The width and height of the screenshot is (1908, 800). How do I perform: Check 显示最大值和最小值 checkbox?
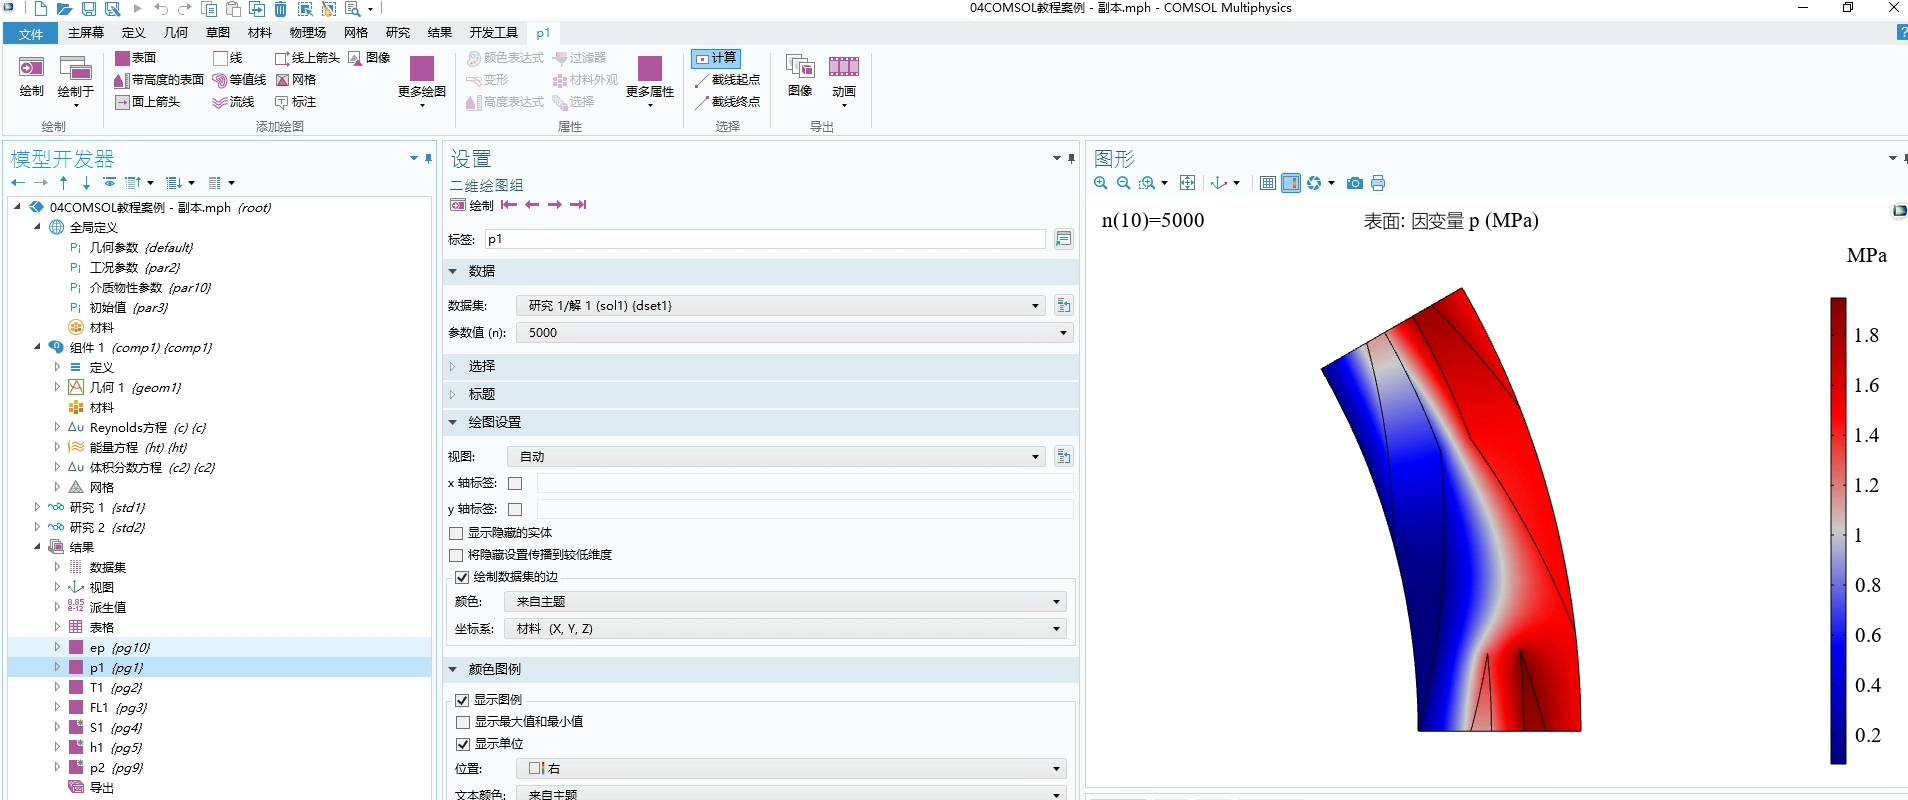tap(462, 722)
